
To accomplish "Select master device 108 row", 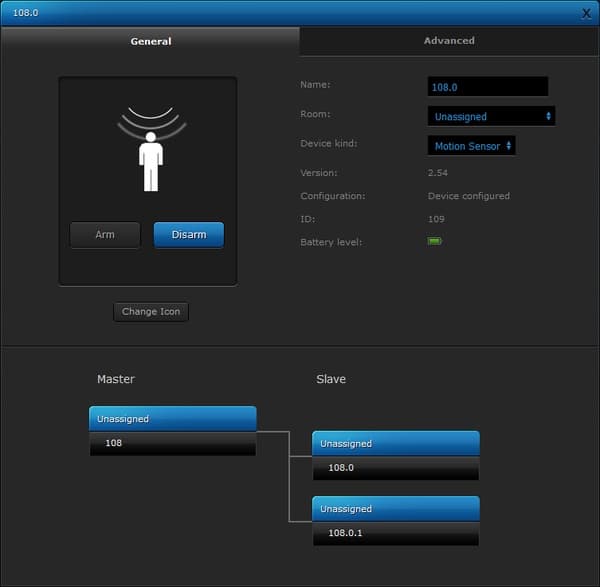I will [x=173, y=443].
